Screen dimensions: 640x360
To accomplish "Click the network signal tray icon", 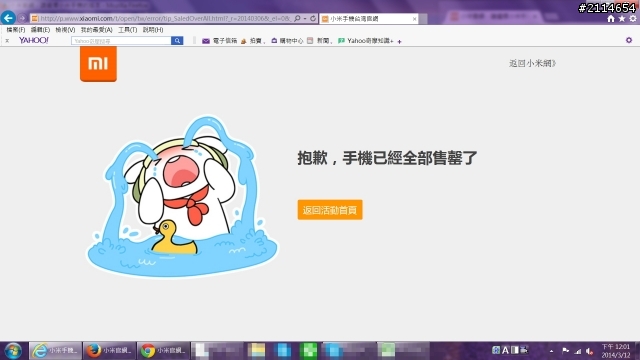I will pos(578,351).
